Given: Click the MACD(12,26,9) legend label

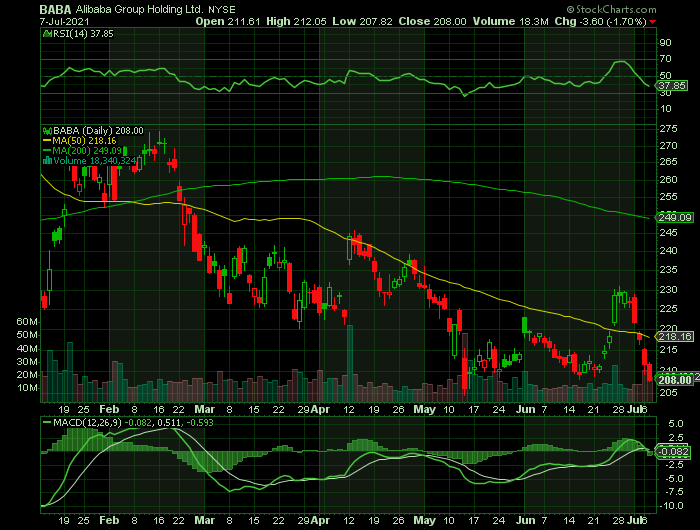Looking at the screenshot, I should [x=87, y=422].
